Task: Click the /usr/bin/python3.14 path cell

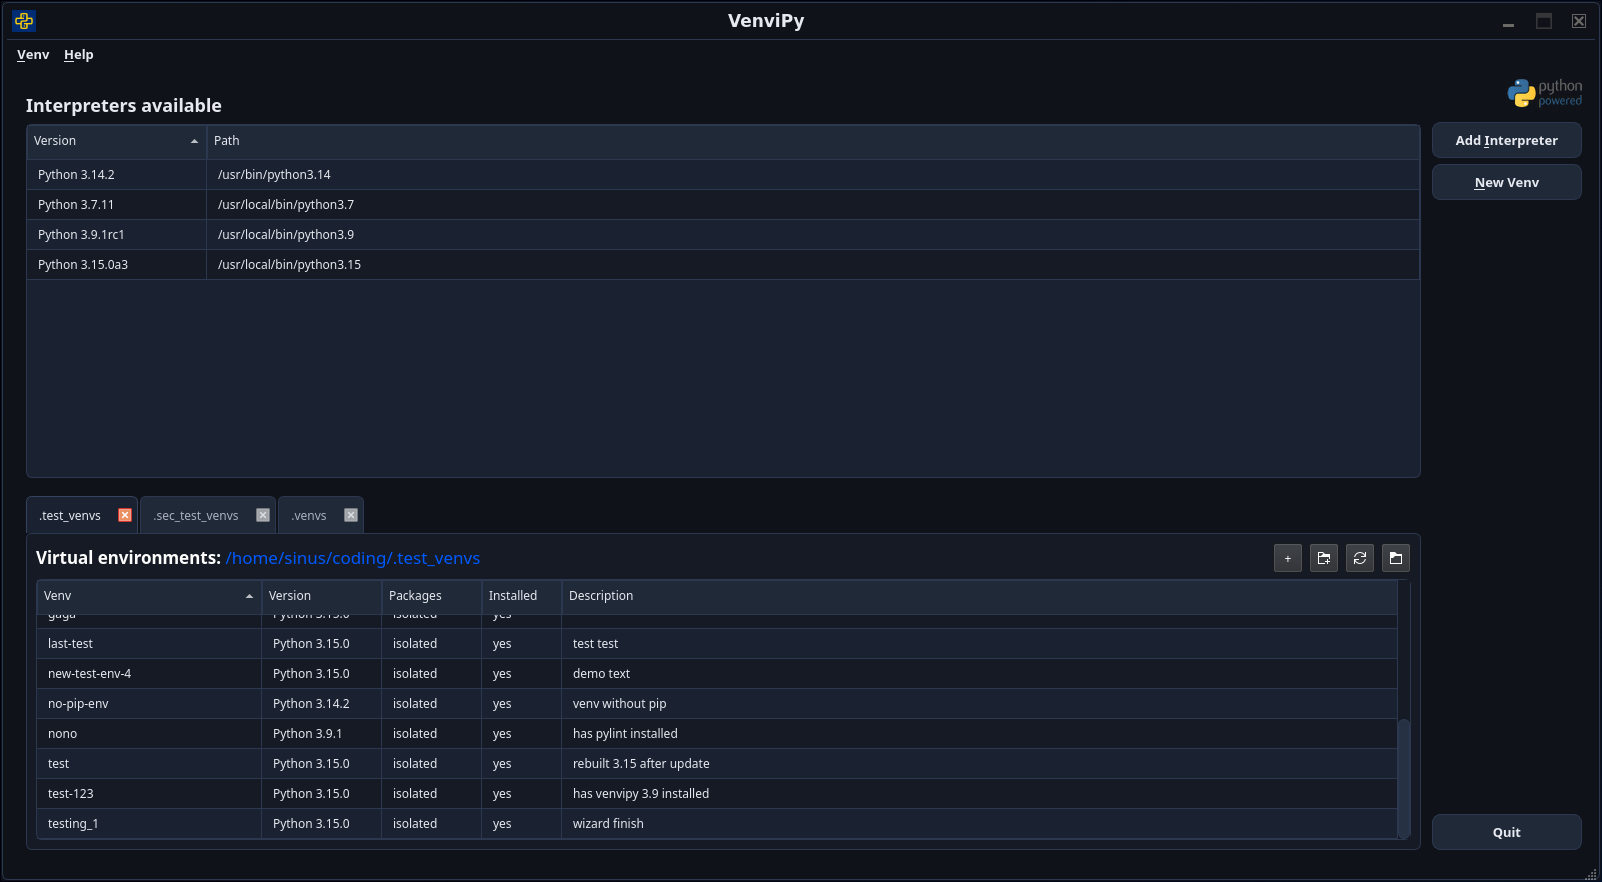Action: (x=813, y=175)
